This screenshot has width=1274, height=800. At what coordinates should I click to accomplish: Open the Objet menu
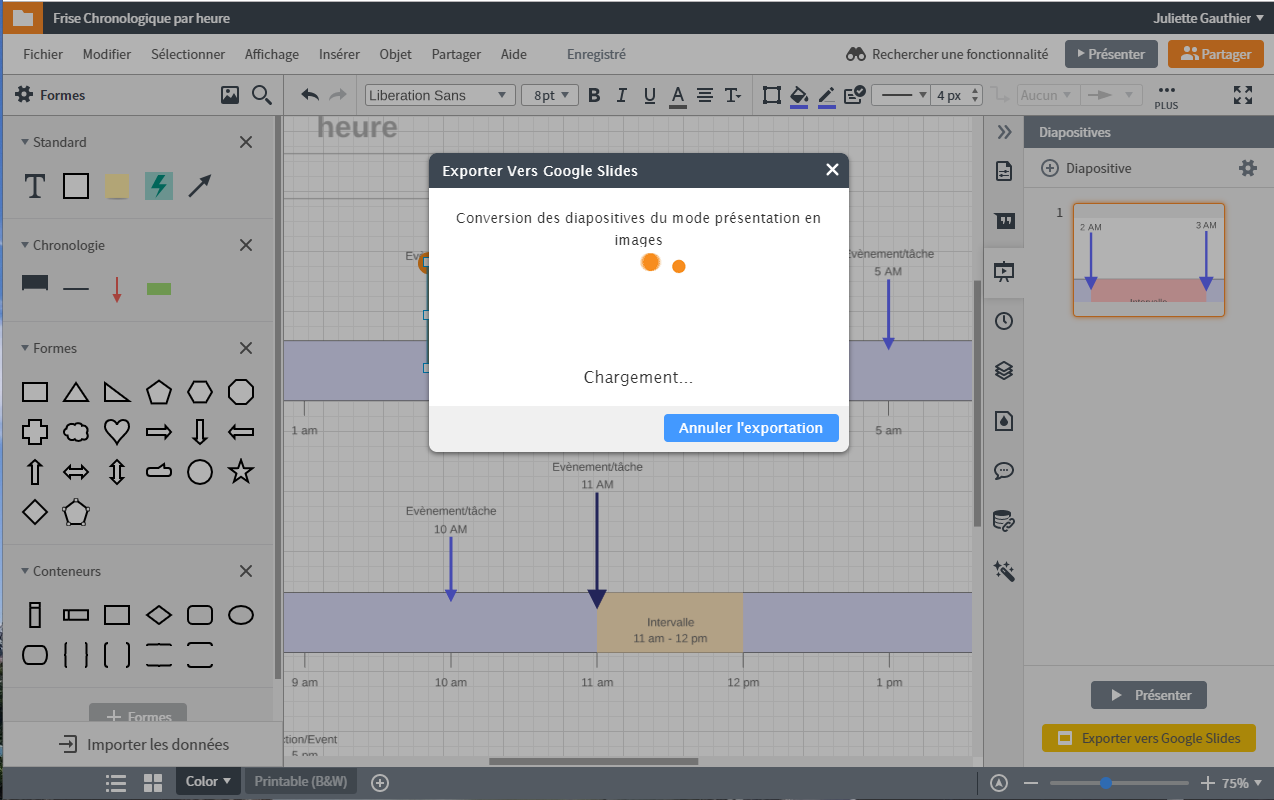395,54
